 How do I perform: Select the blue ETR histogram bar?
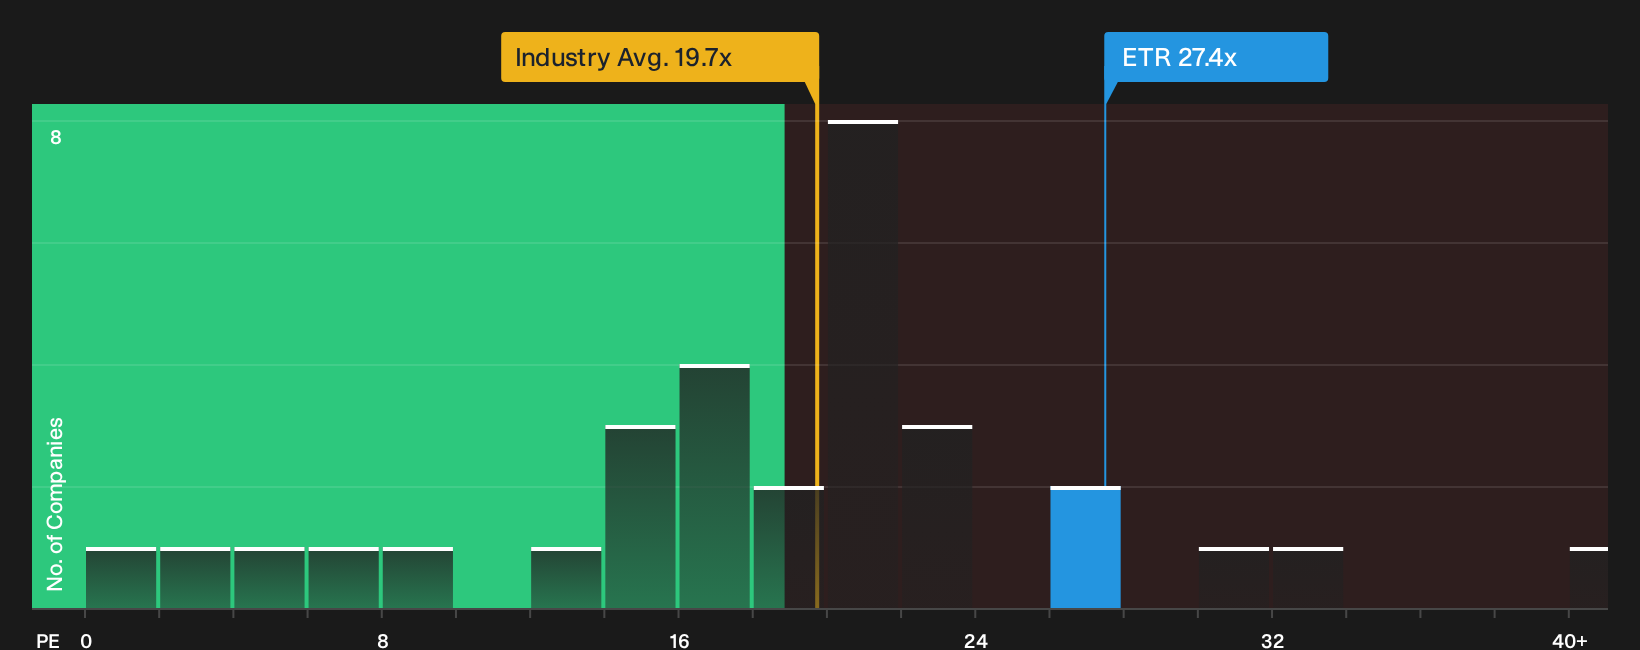(1085, 548)
